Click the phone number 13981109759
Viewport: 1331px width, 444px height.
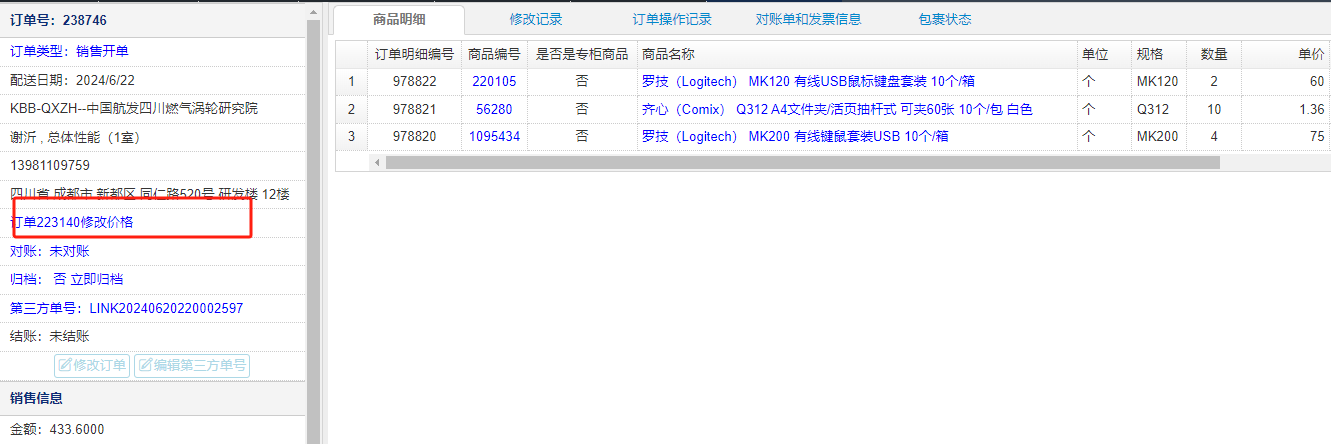pos(50,165)
